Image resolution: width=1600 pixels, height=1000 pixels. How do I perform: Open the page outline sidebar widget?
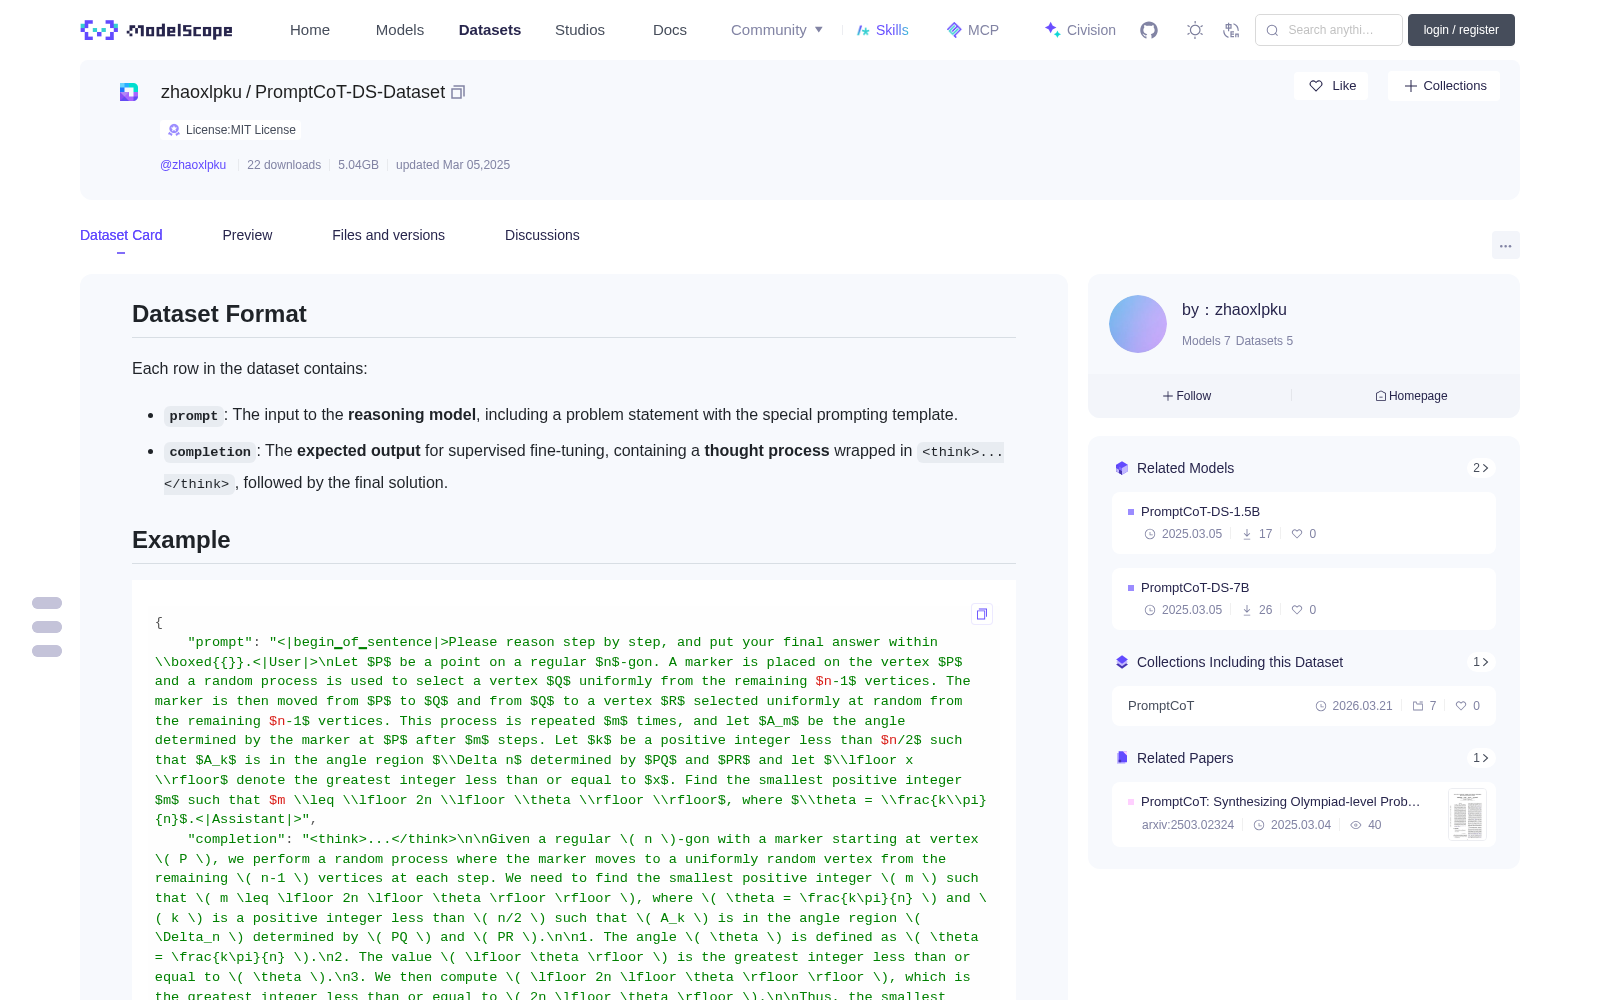click(47, 627)
